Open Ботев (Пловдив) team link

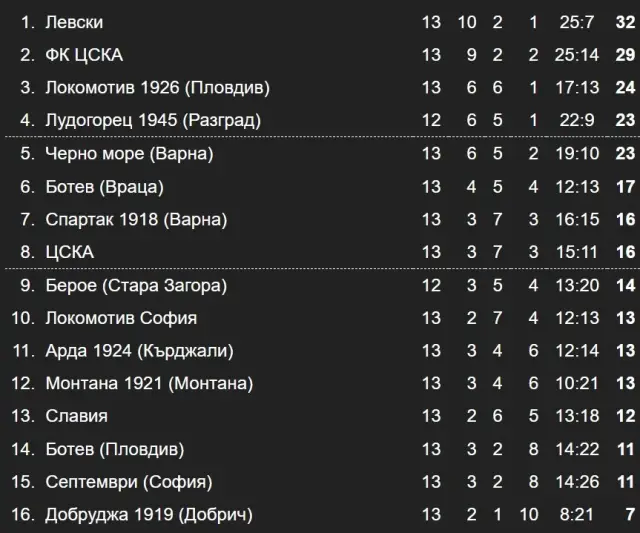click(x=114, y=449)
